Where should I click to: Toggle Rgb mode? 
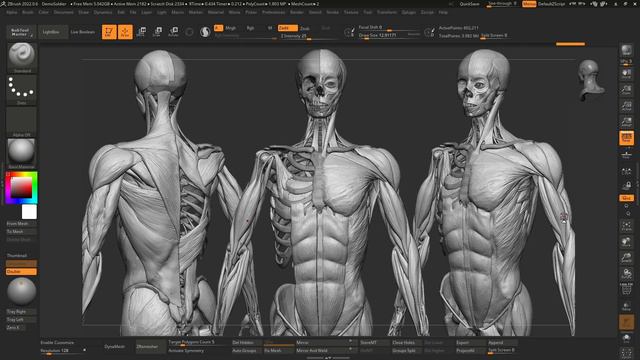point(250,28)
